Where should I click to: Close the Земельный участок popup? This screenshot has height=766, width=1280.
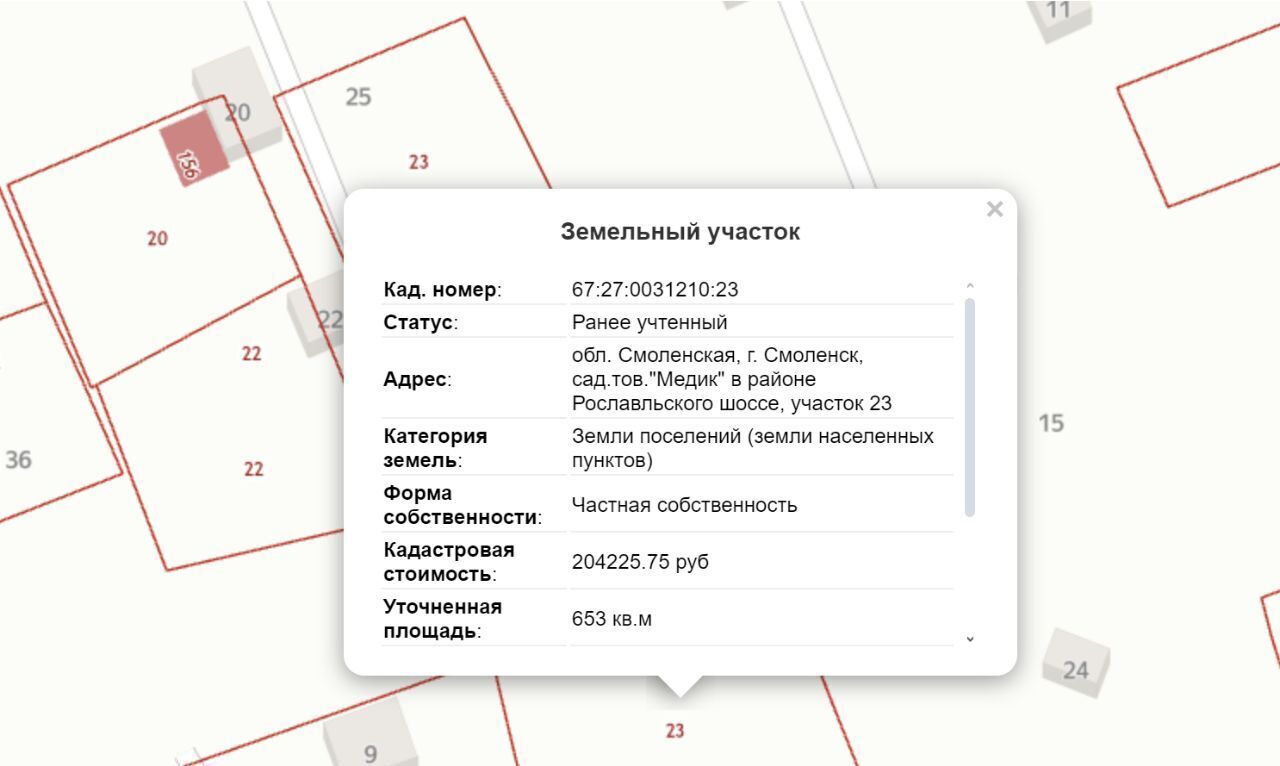coord(994,209)
